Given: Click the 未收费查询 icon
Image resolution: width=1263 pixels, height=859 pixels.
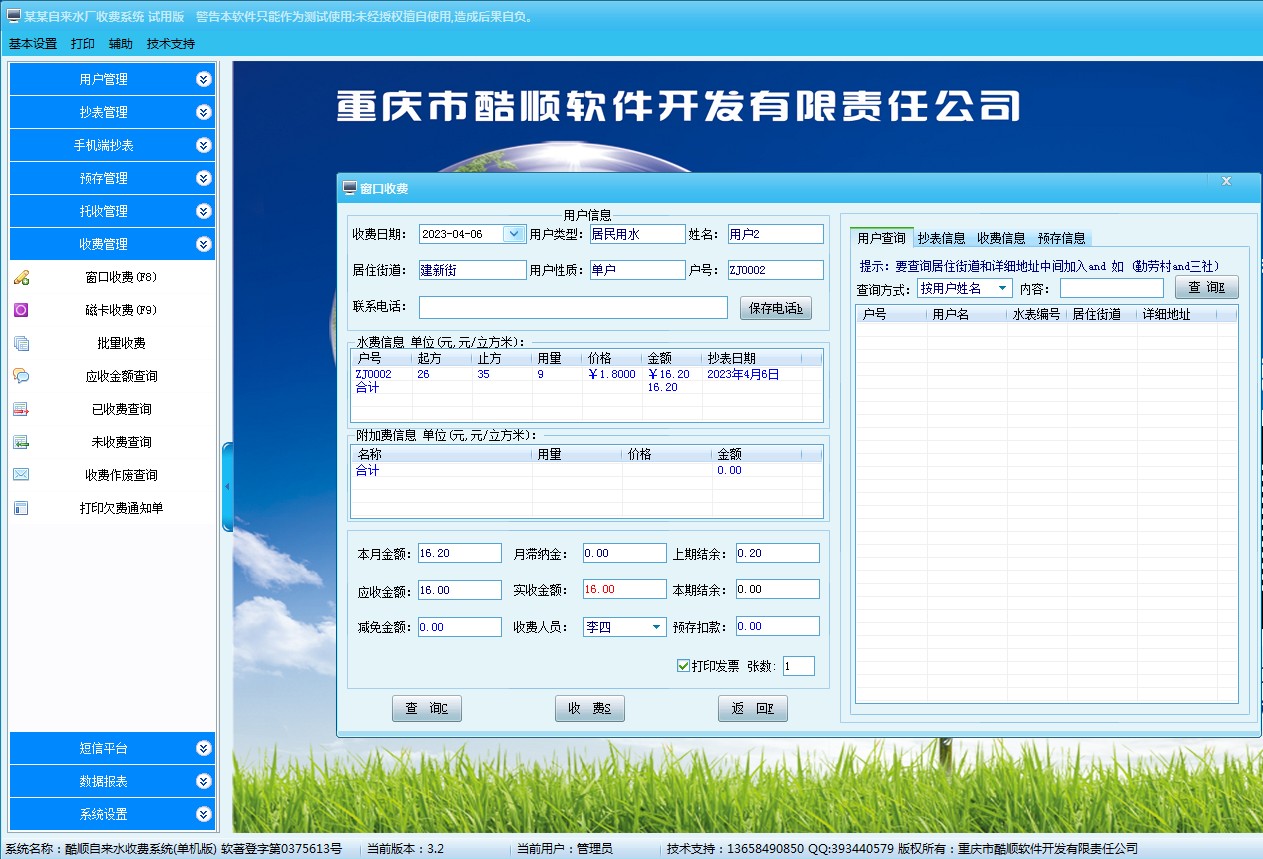Looking at the screenshot, I should tap(21, 442).
